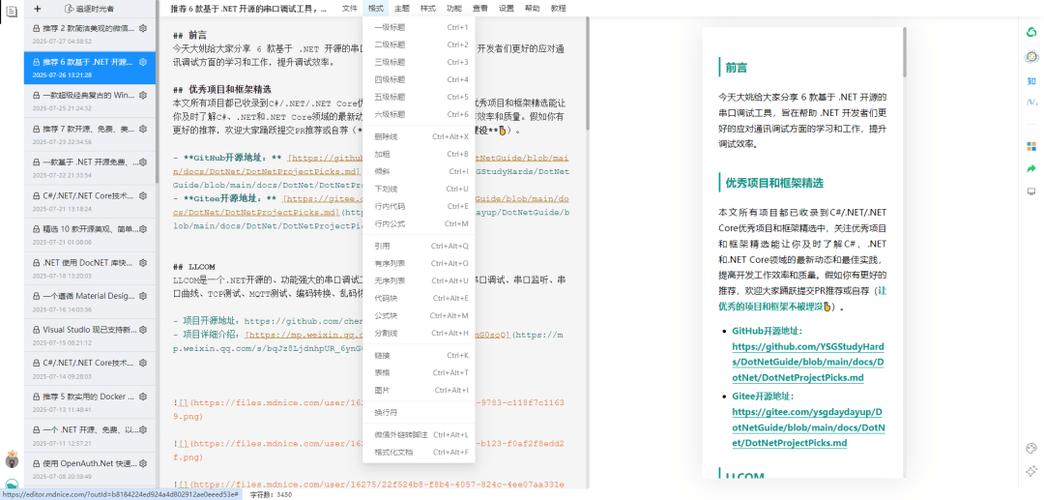Viewport: 1044px width, 500px height.
Task: Open settings gear for Visual Studio 现已支持 article
Action: (142, 330)
